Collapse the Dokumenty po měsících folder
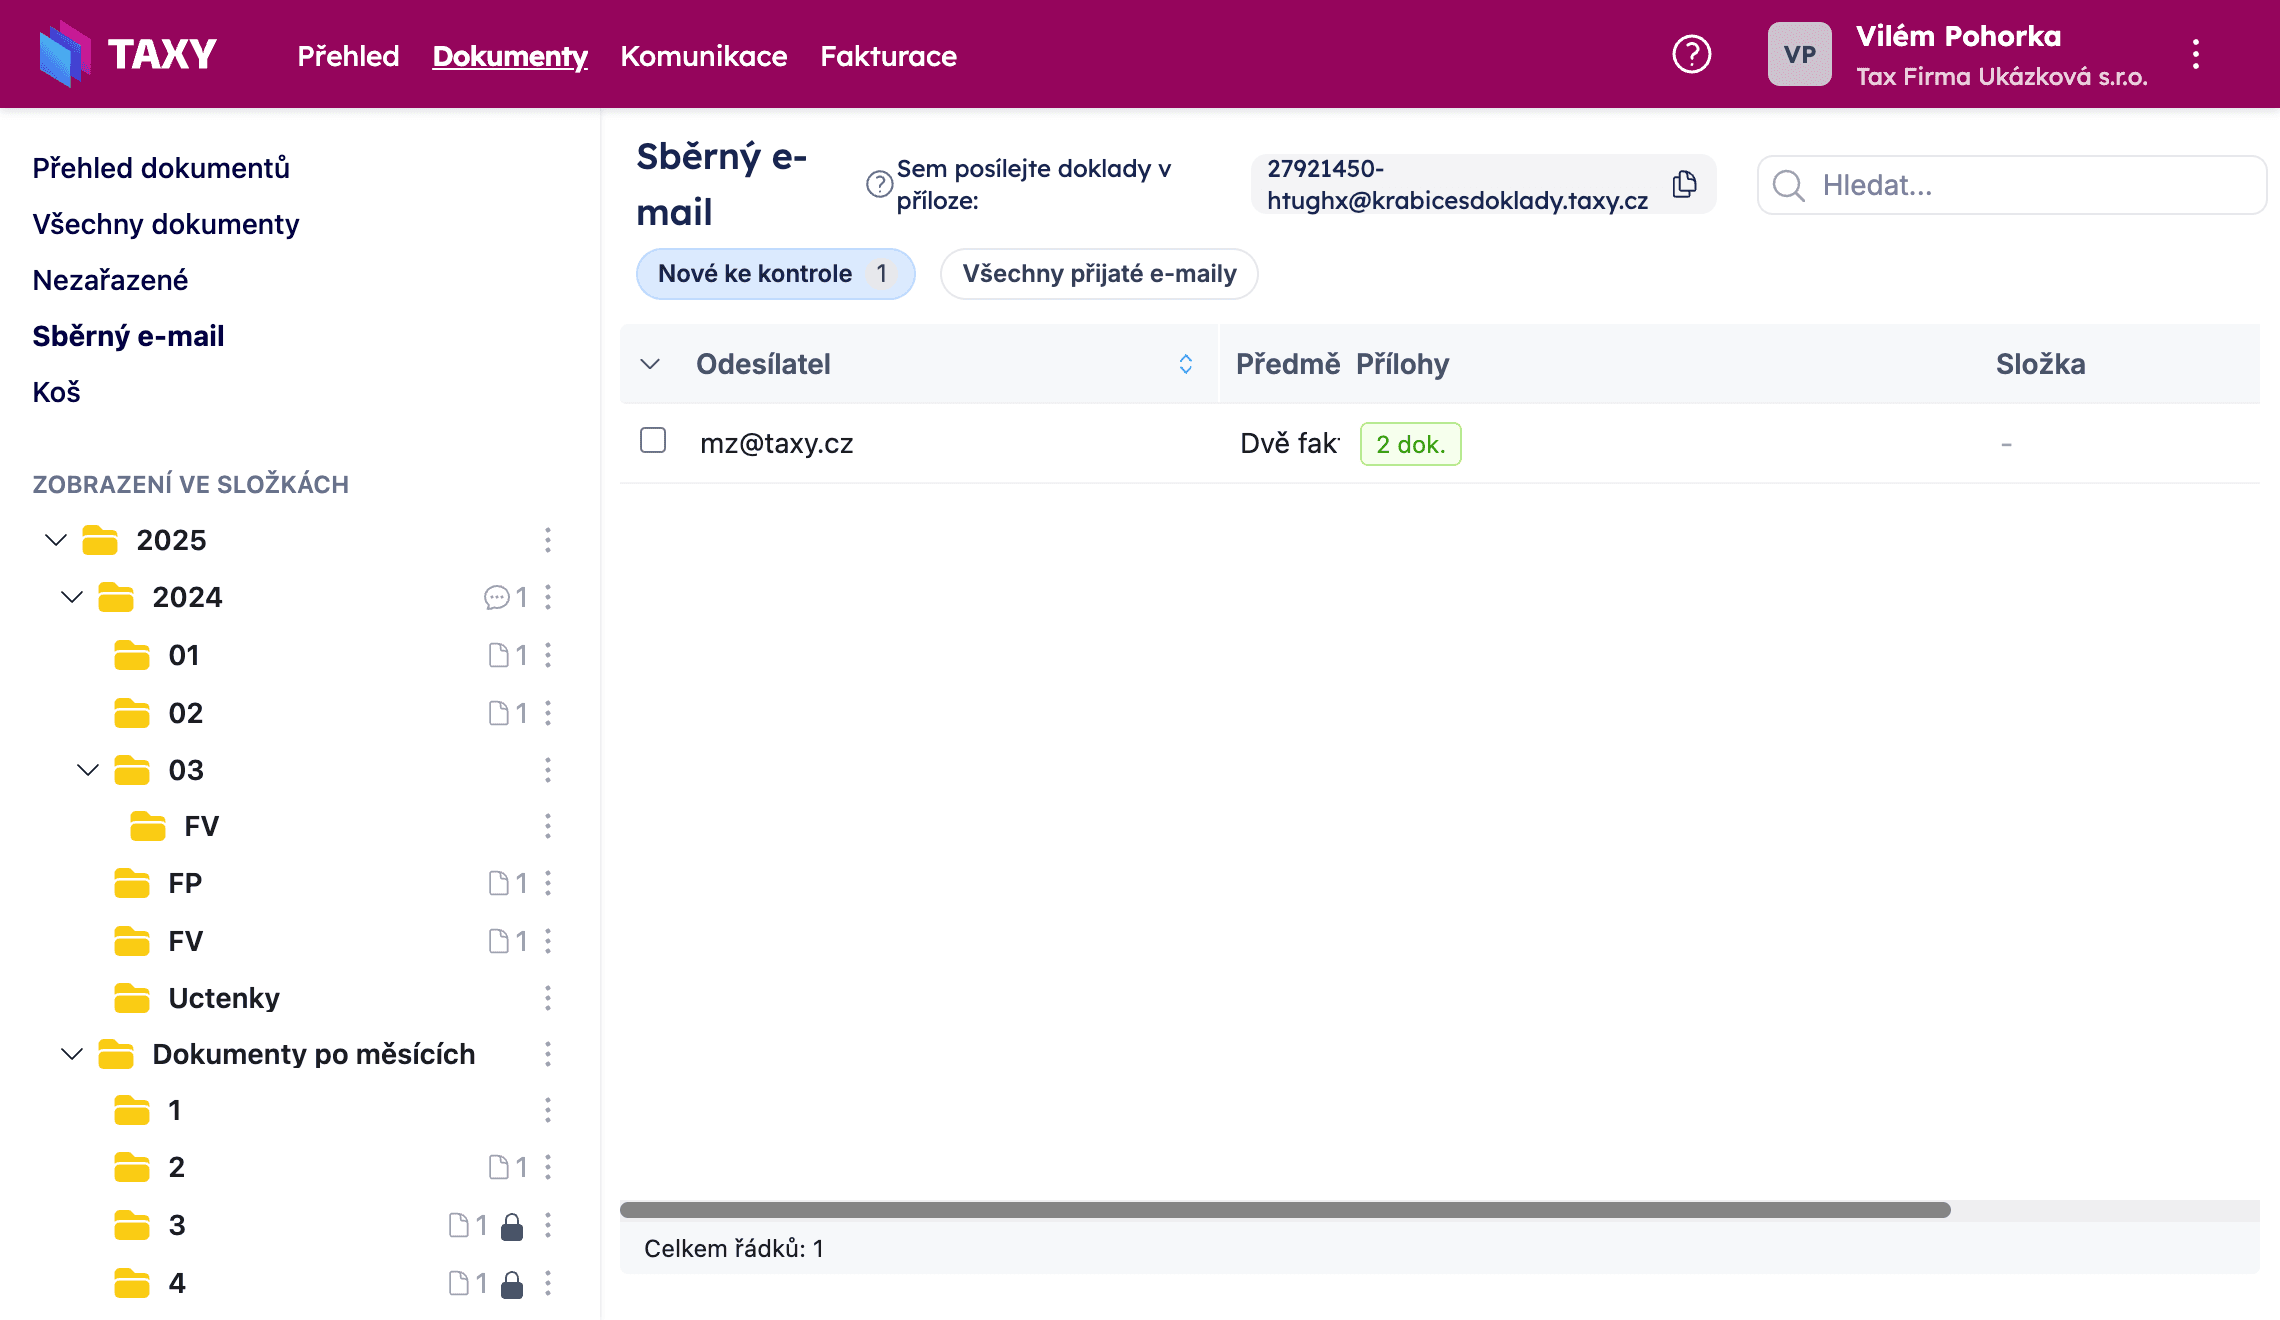 pos(72,1054)
